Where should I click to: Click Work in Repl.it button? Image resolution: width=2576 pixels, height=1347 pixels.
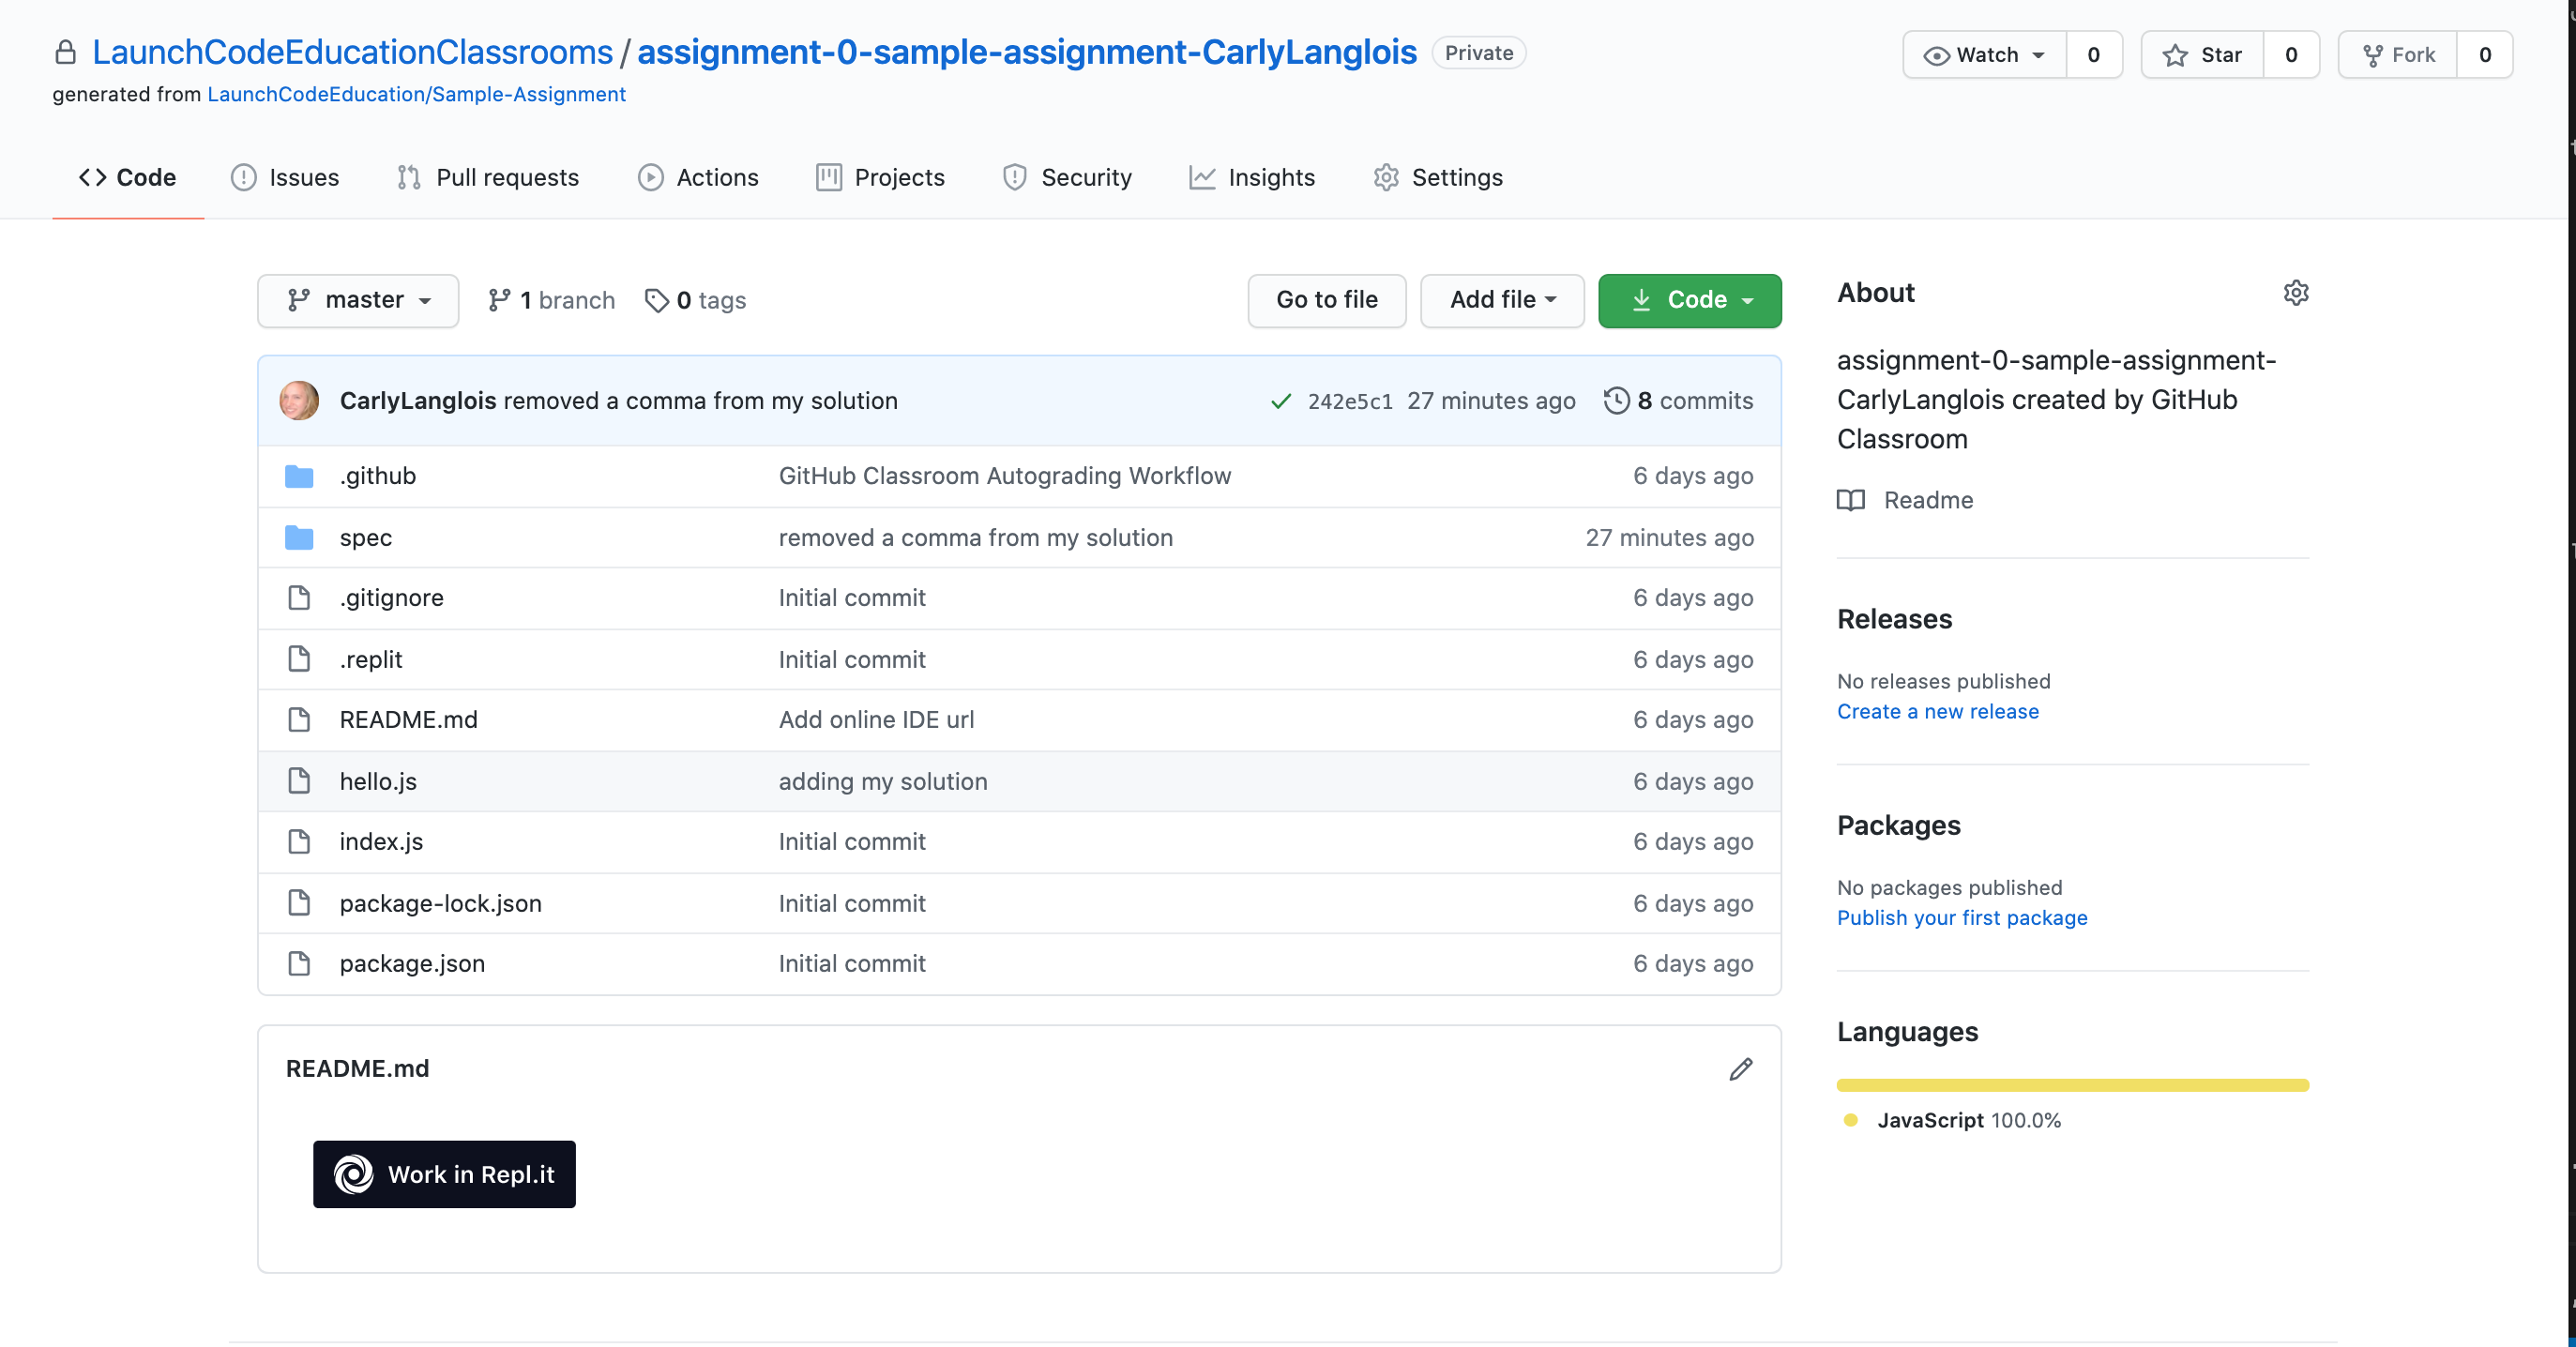tap(443, 1173)
